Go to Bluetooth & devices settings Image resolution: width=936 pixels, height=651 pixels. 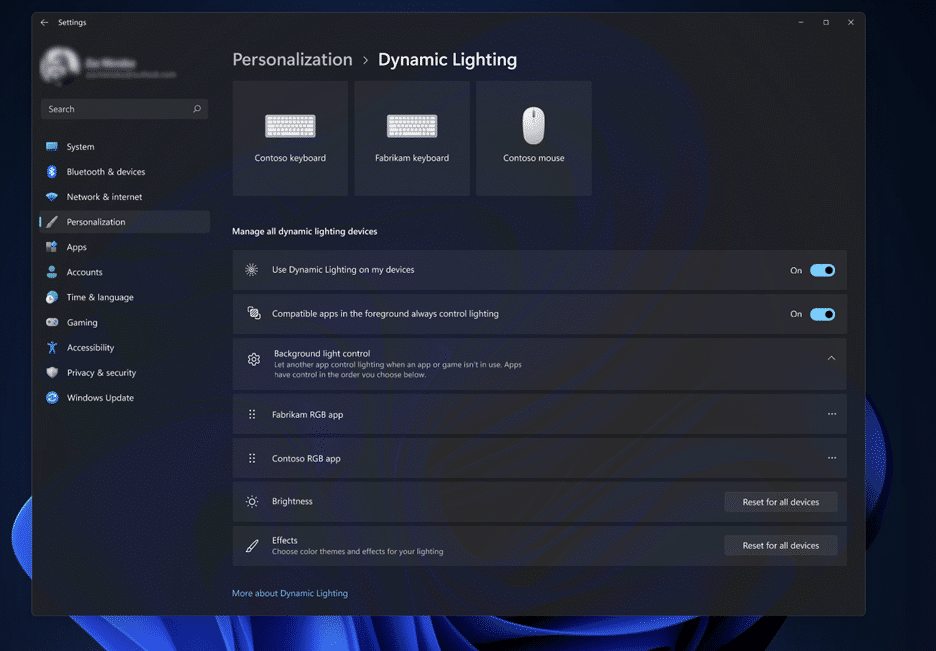click(105, 172)
